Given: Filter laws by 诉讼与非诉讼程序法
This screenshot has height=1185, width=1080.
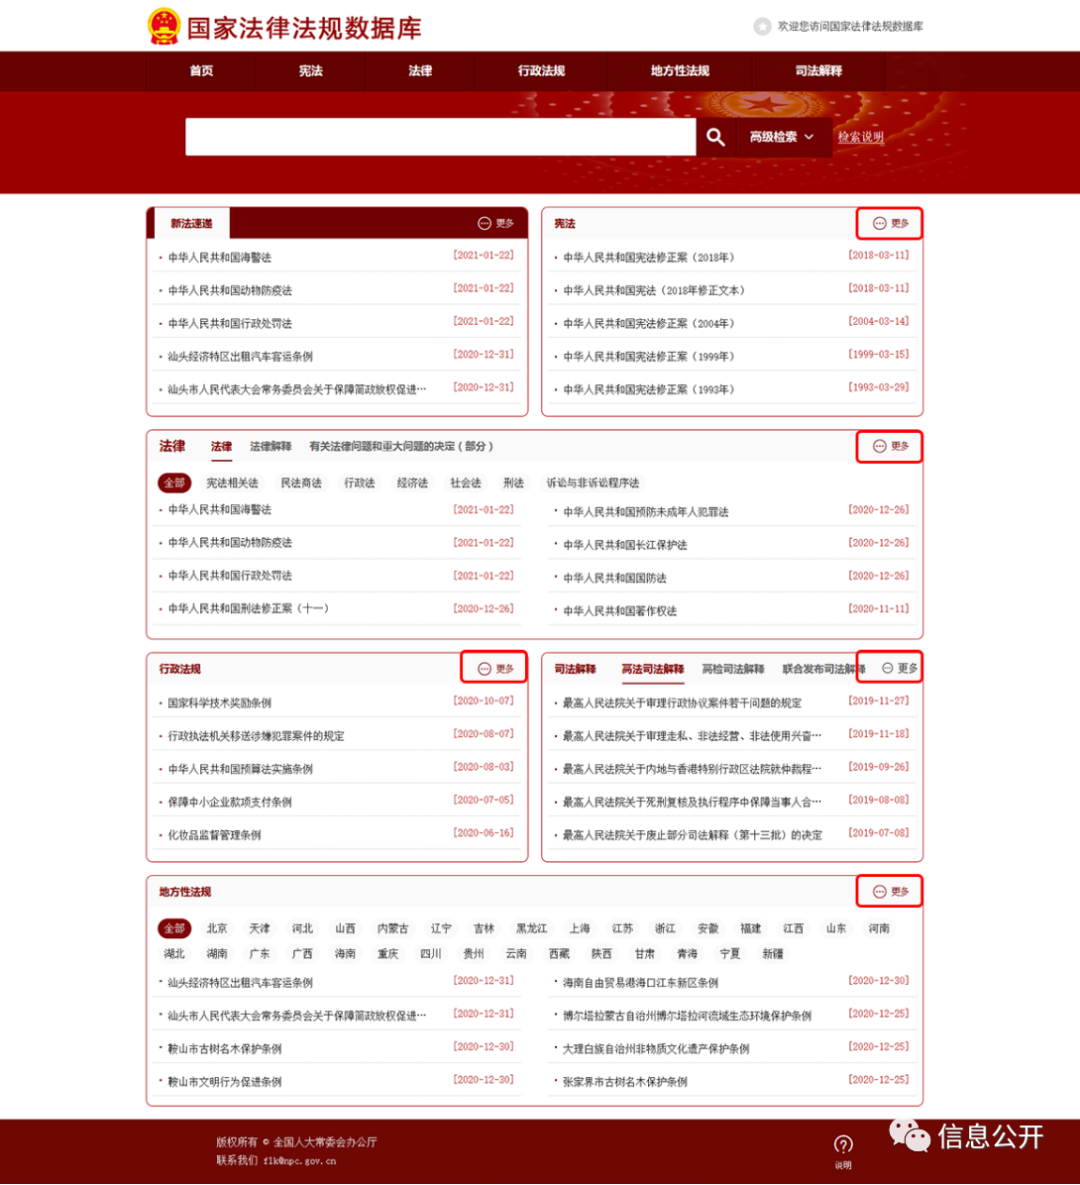Looking at the screenshot, I should coord(593,483).
